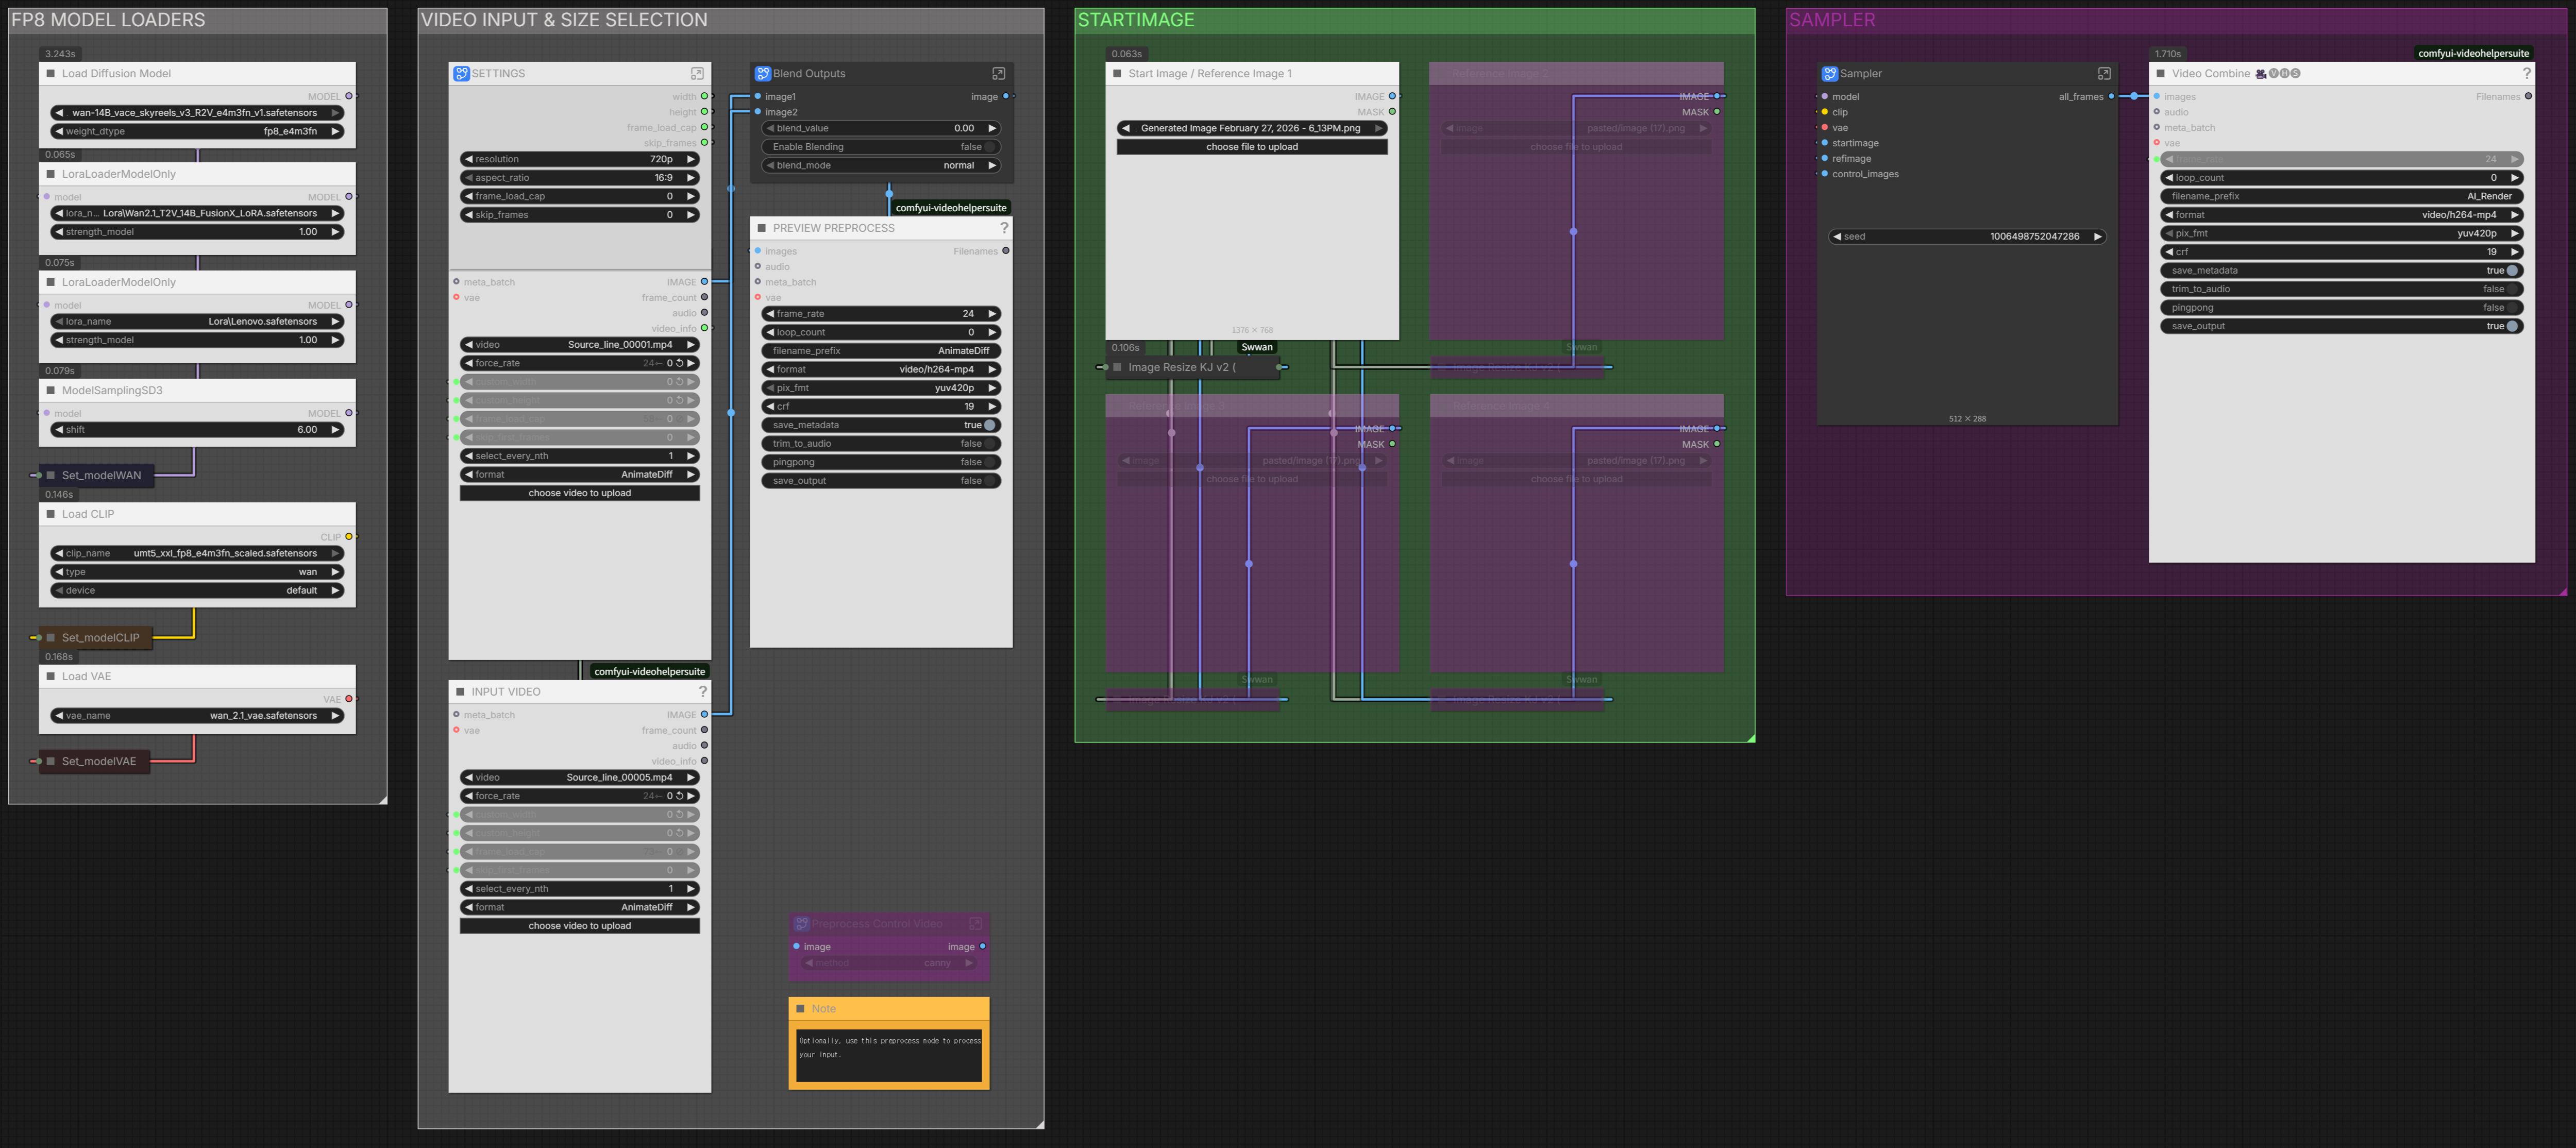Click choose file to upload for Start Image
Image resolution: width=2576 pixels, height=1148 pixels.
(1251, 147)
